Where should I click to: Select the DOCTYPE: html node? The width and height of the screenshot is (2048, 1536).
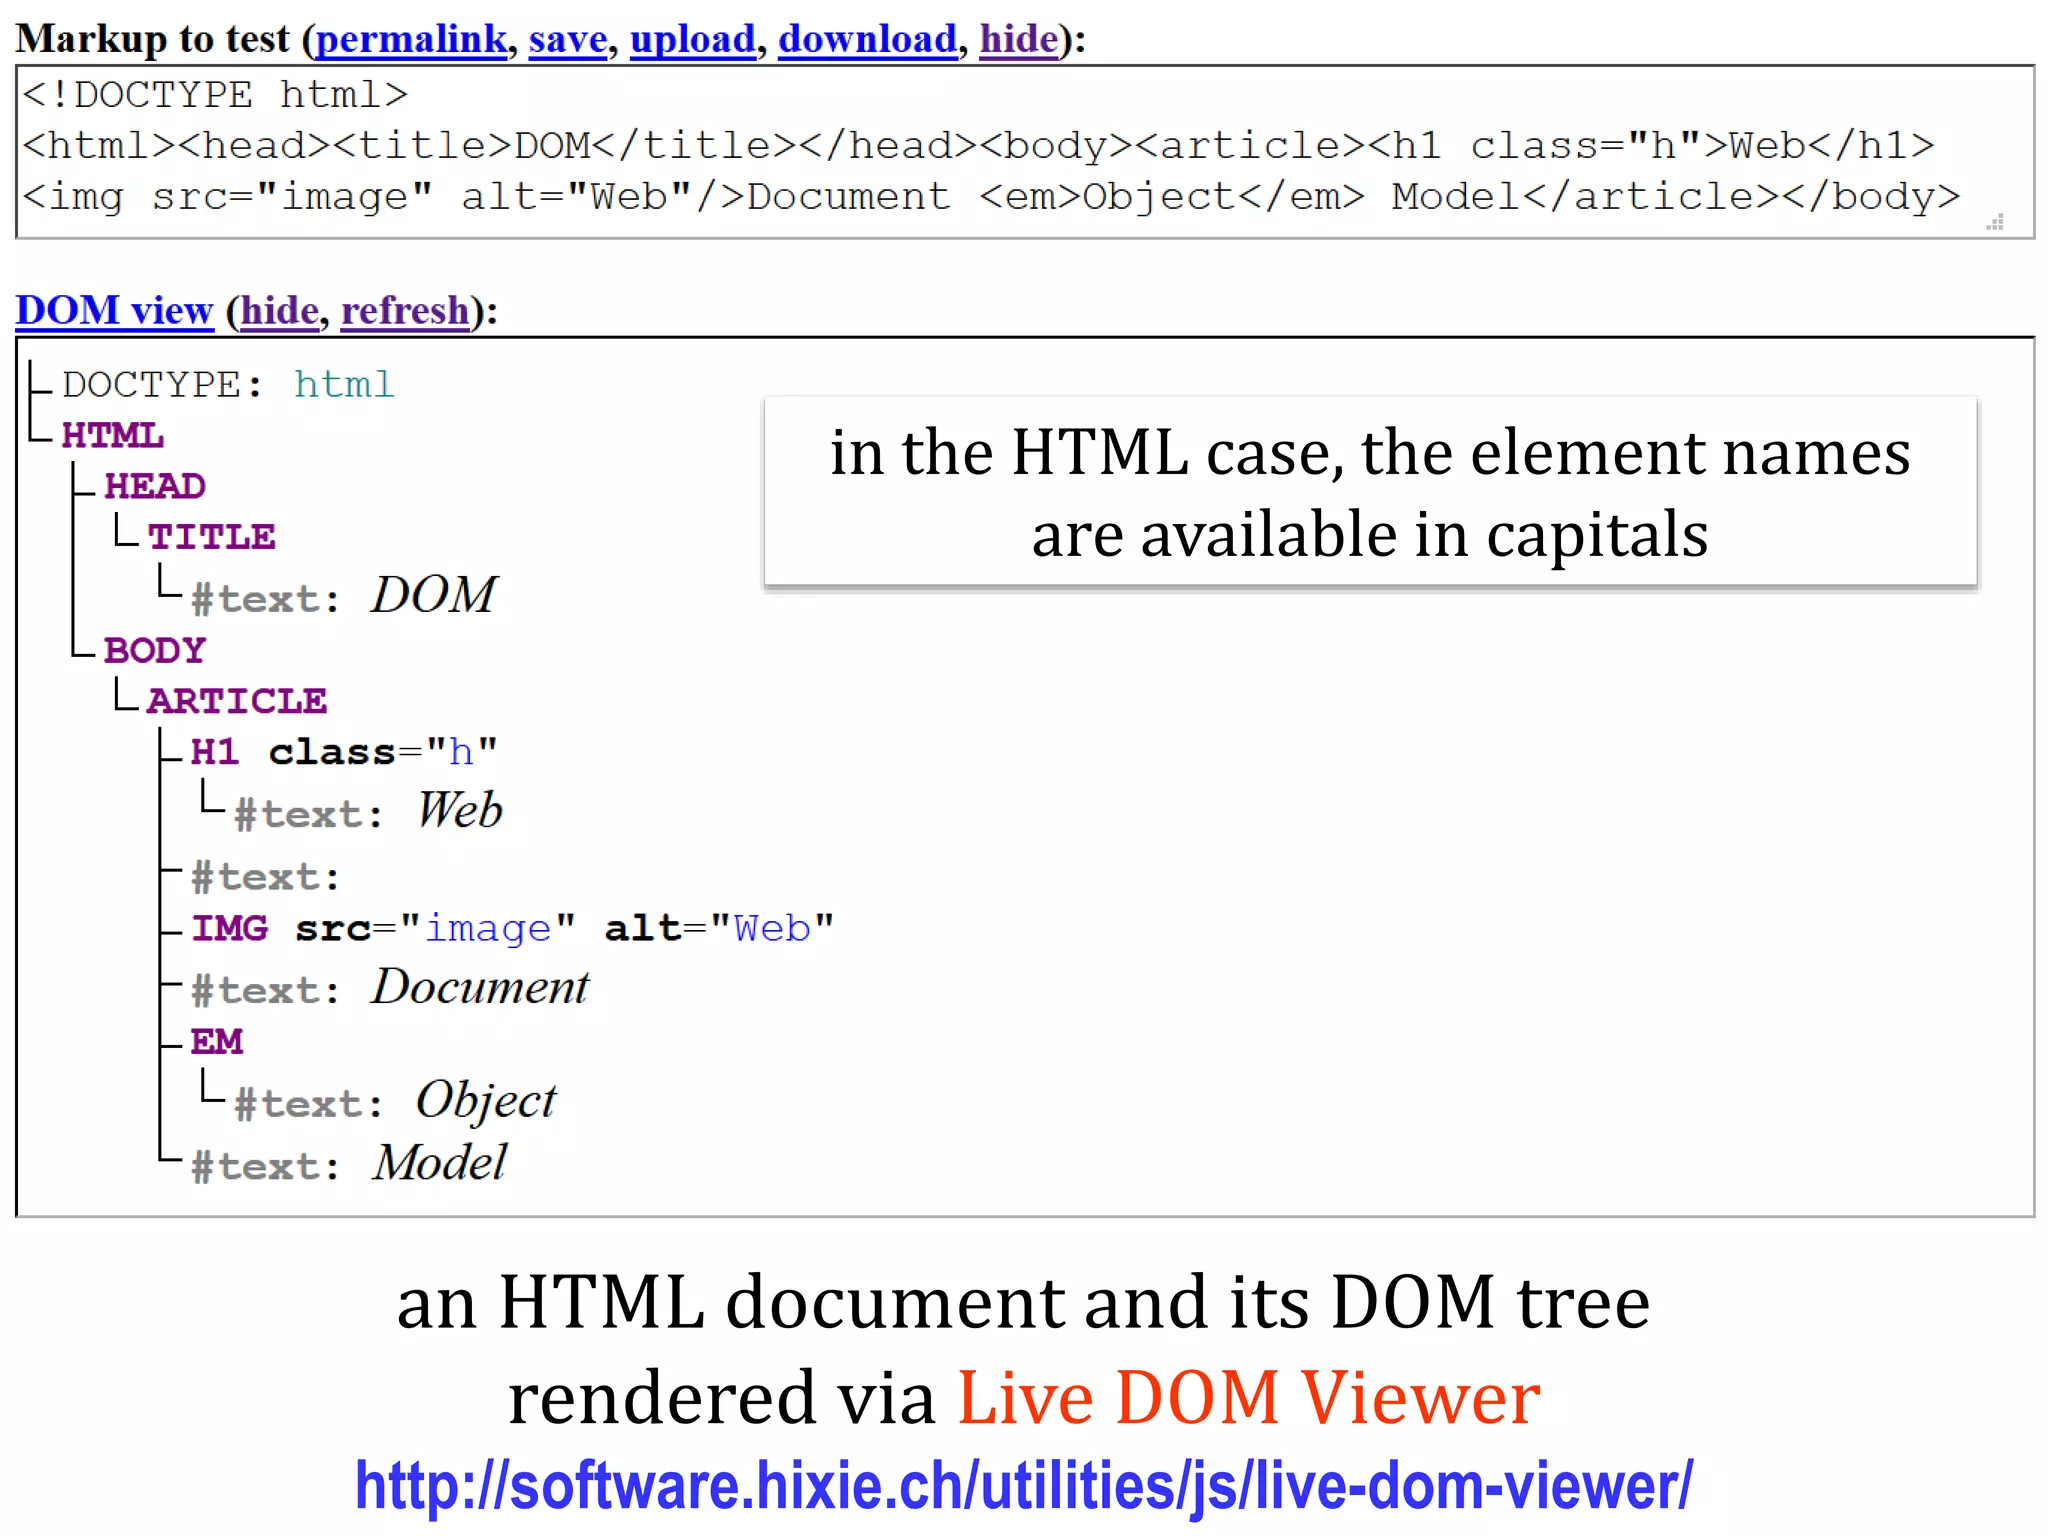tap(229, 385)
